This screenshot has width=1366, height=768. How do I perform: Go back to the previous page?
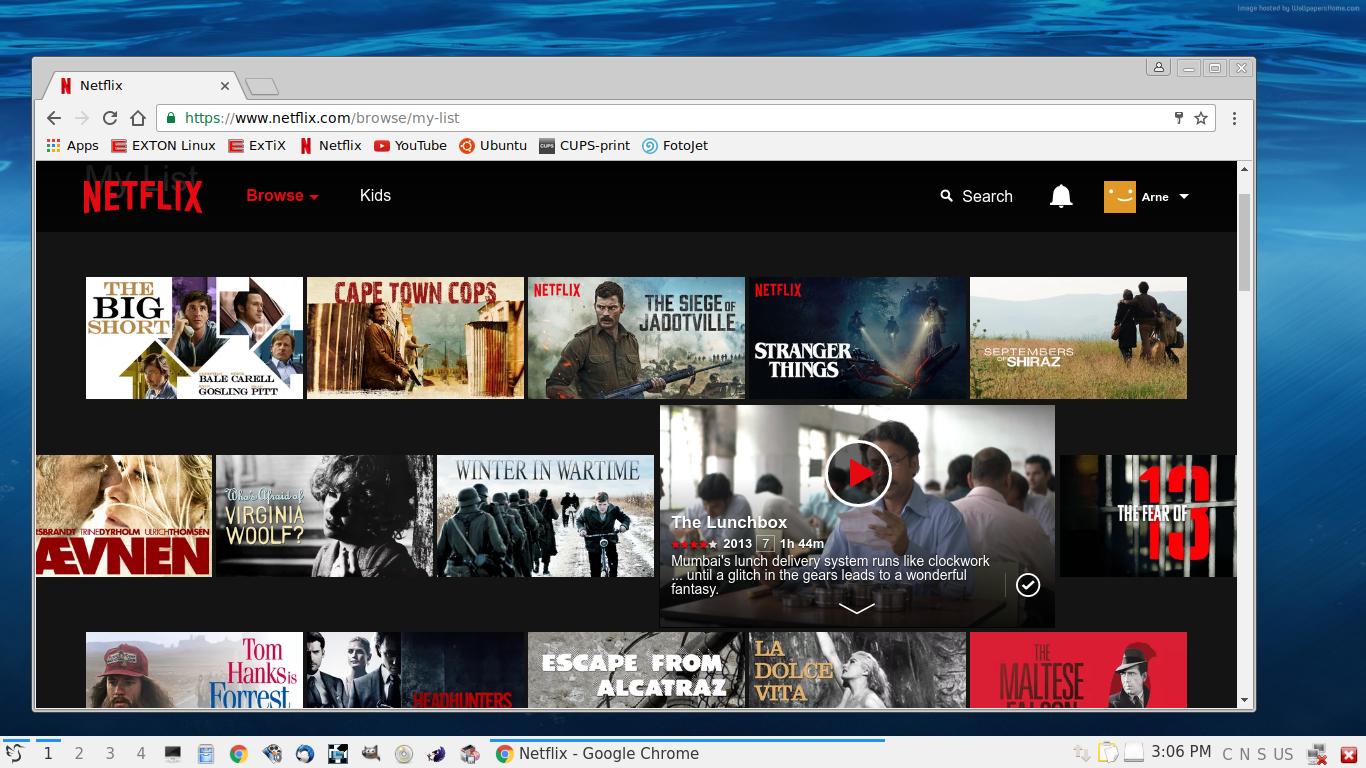pyautogui.click(x=54, y=118)
